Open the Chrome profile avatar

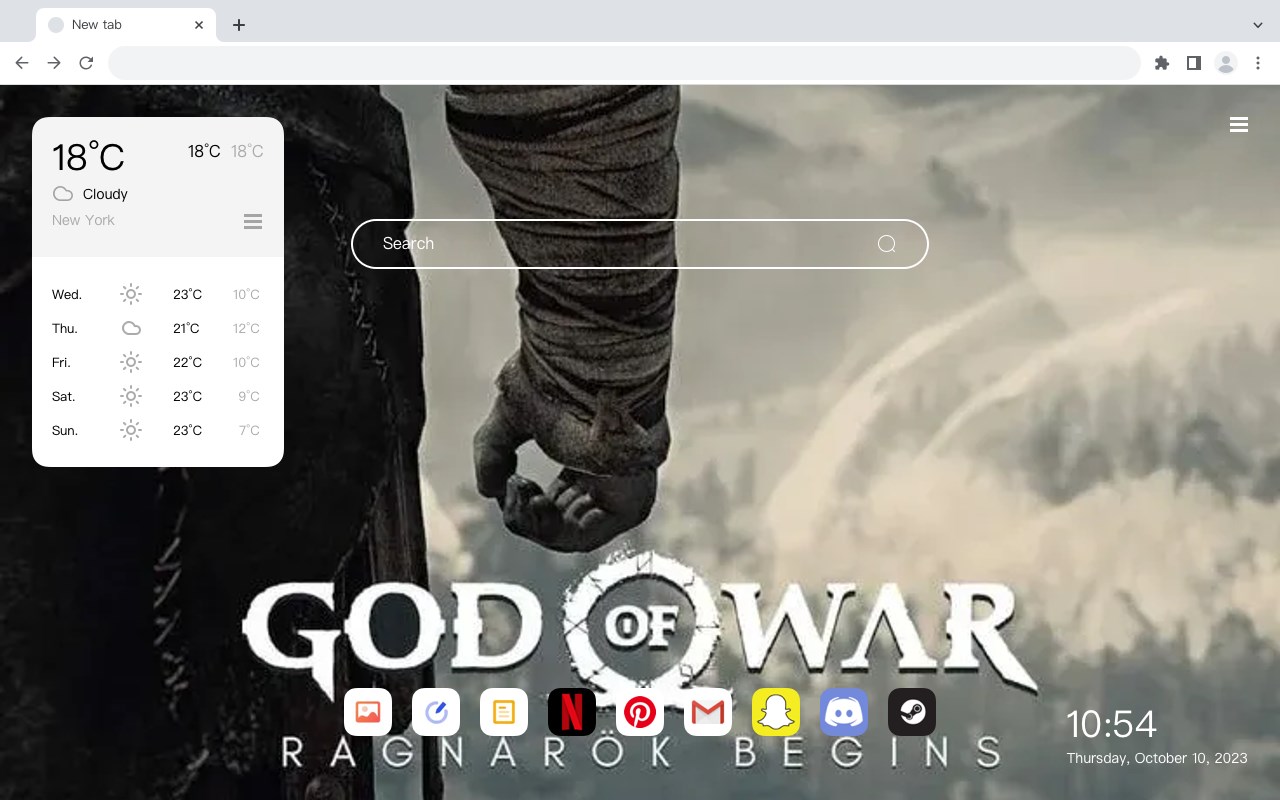pyautogui.click(x=1226, y=63)
